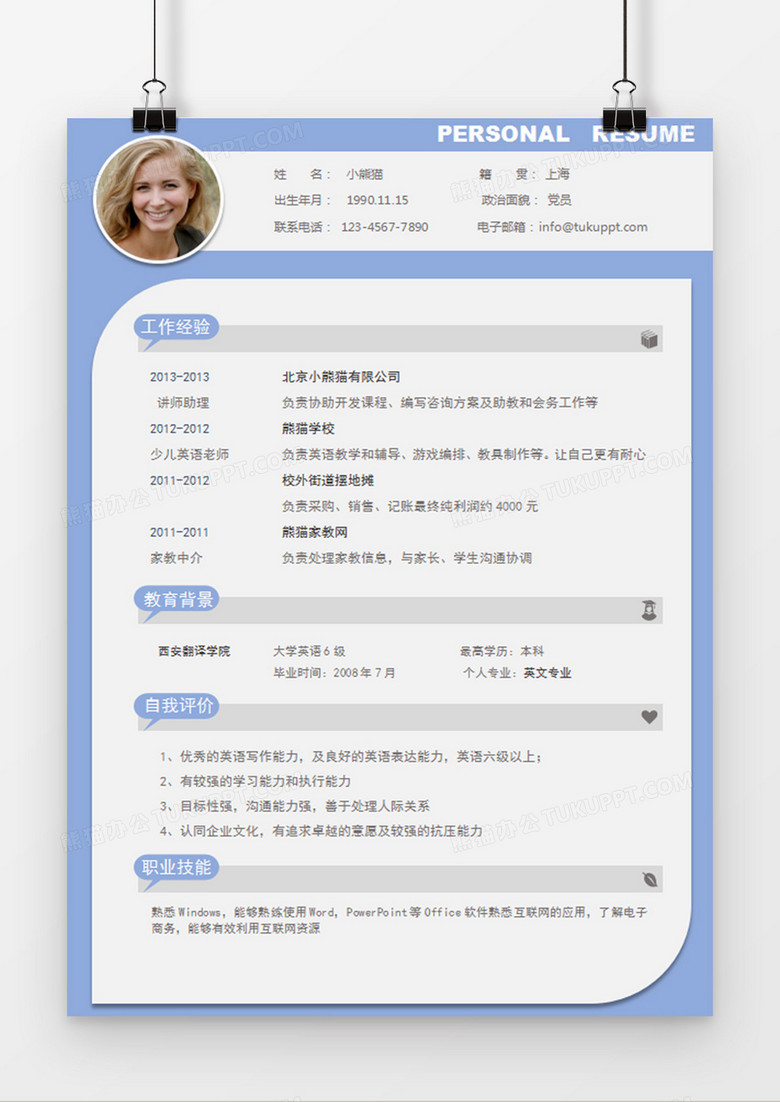Click the school name 西安翻译学院
The width and height of the screenshot is (780, 1102).
pyautogui.click(x=194, y=651)
